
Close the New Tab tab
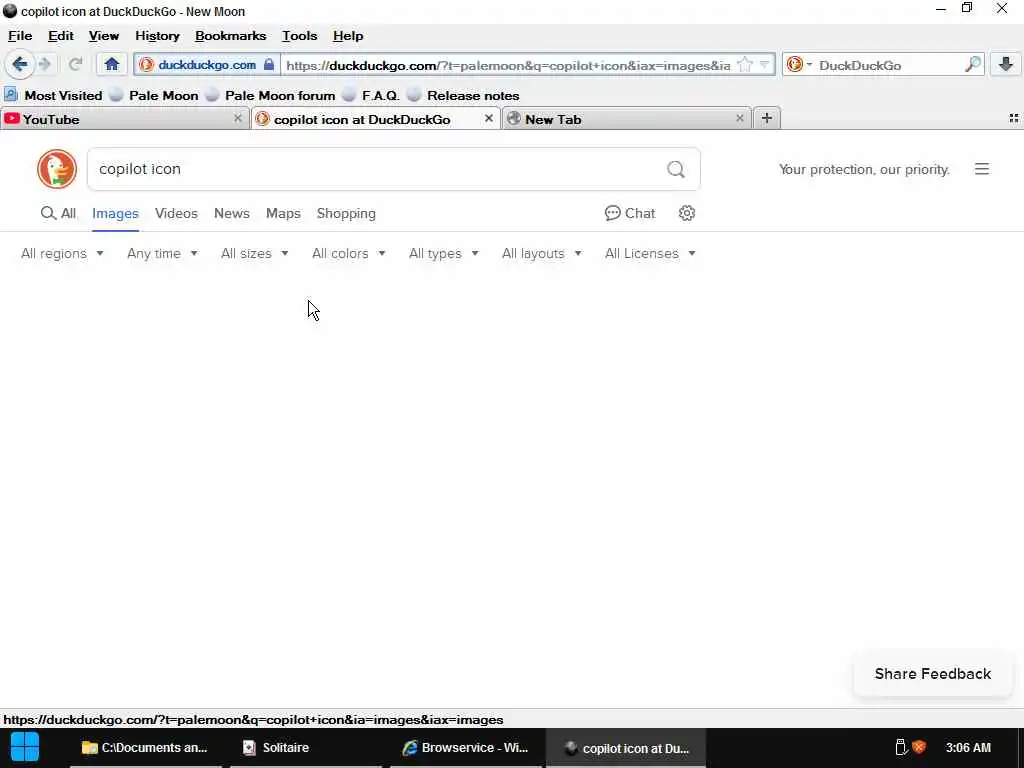tap(739, 118)
